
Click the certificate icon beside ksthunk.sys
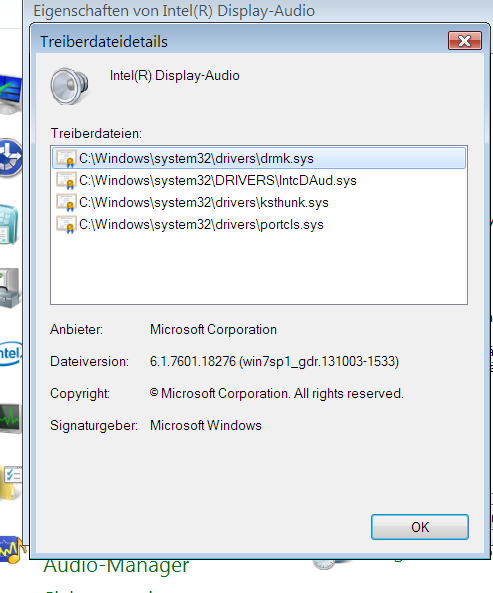[66, 202]
